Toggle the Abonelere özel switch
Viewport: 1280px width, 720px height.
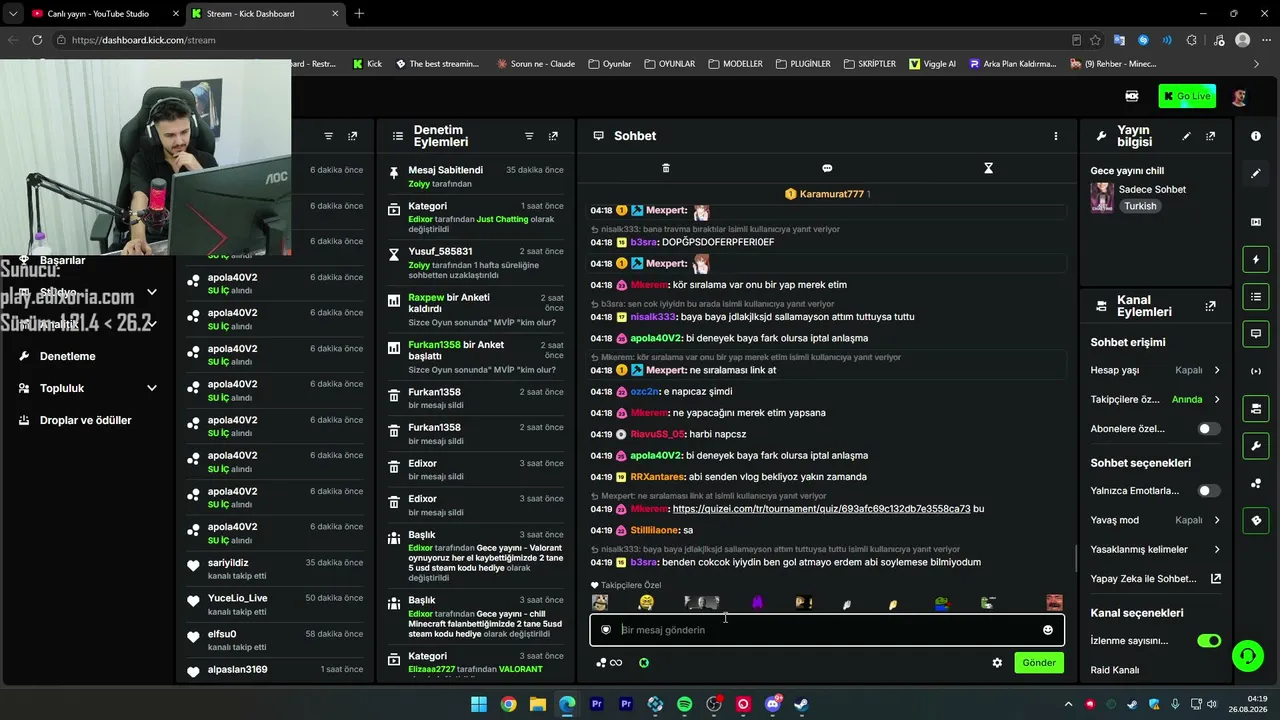point(1209,429)
